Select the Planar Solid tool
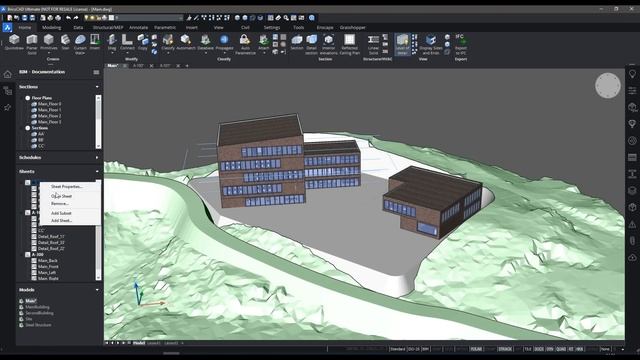The width and height of the screenshot is (640, 360). pyautogui.click(x=32, y=44)
